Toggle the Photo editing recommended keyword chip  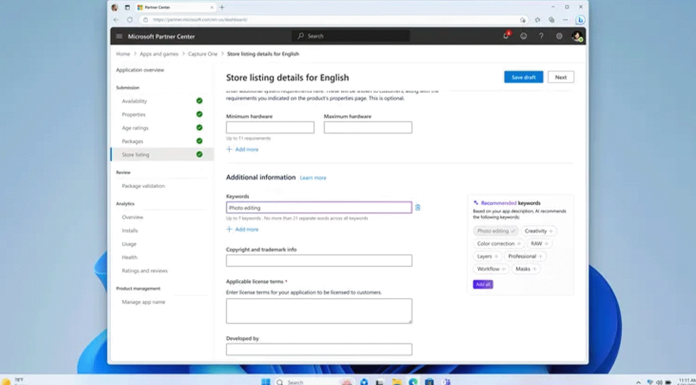pyautogui.click(x=495, y=231)
